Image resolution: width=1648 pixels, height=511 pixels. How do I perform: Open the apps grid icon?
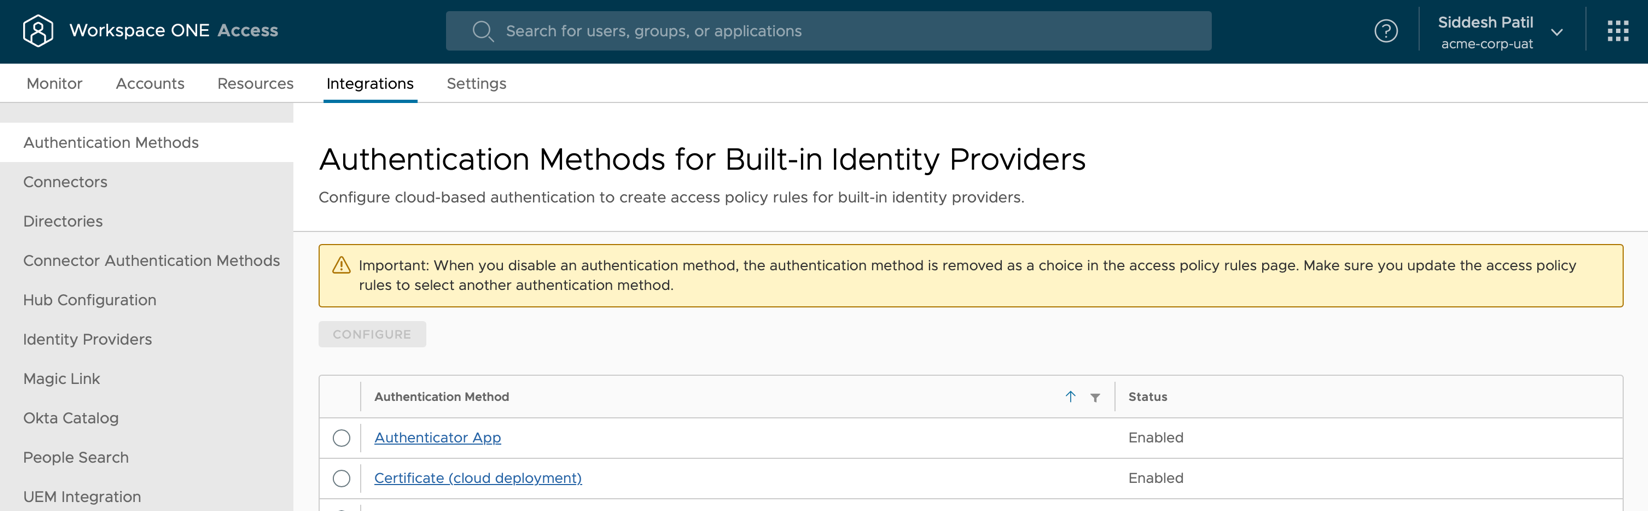pyautogui.click(x=1617, y=31)
